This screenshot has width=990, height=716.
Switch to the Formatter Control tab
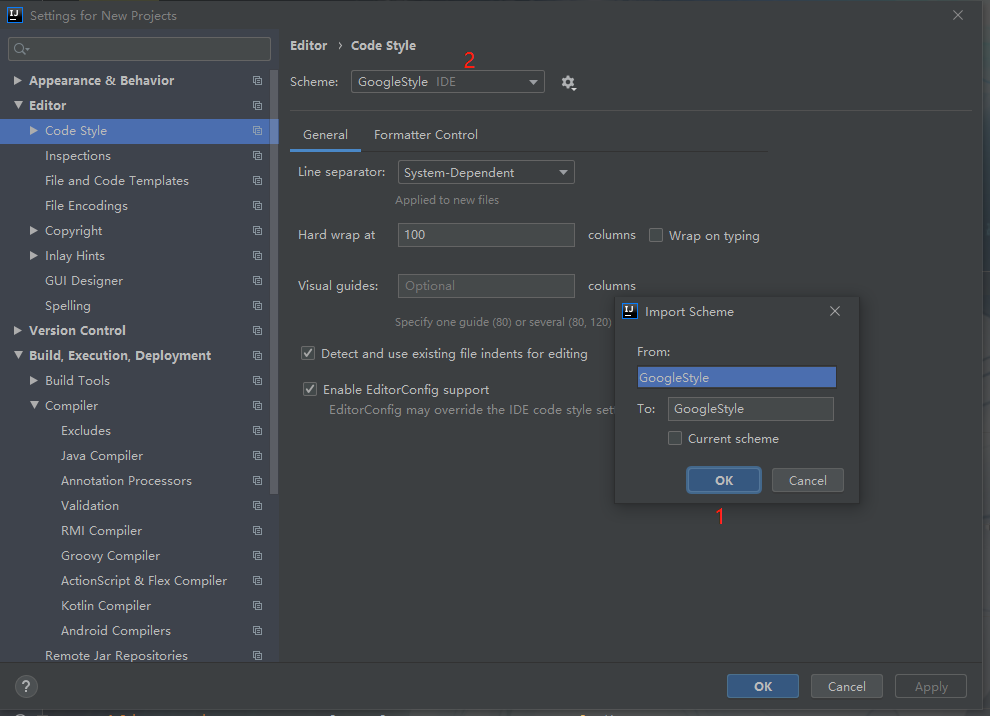click(x=426, y=134)
